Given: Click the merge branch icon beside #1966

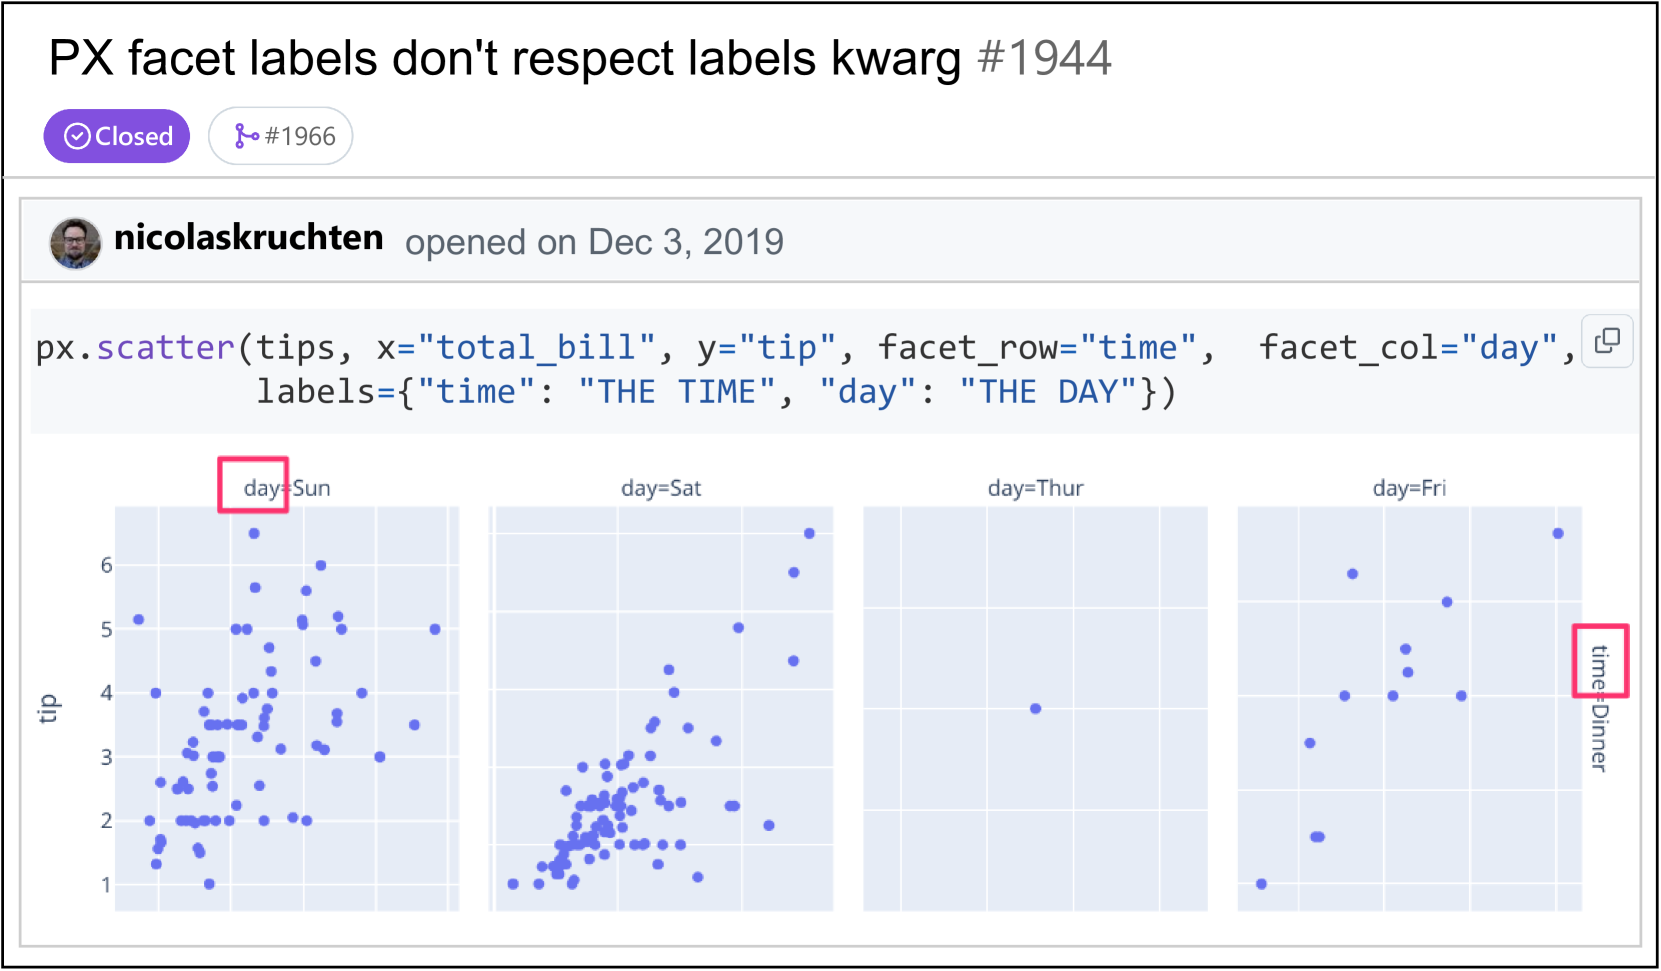Looking at the screenshot, I should [245, 136].
